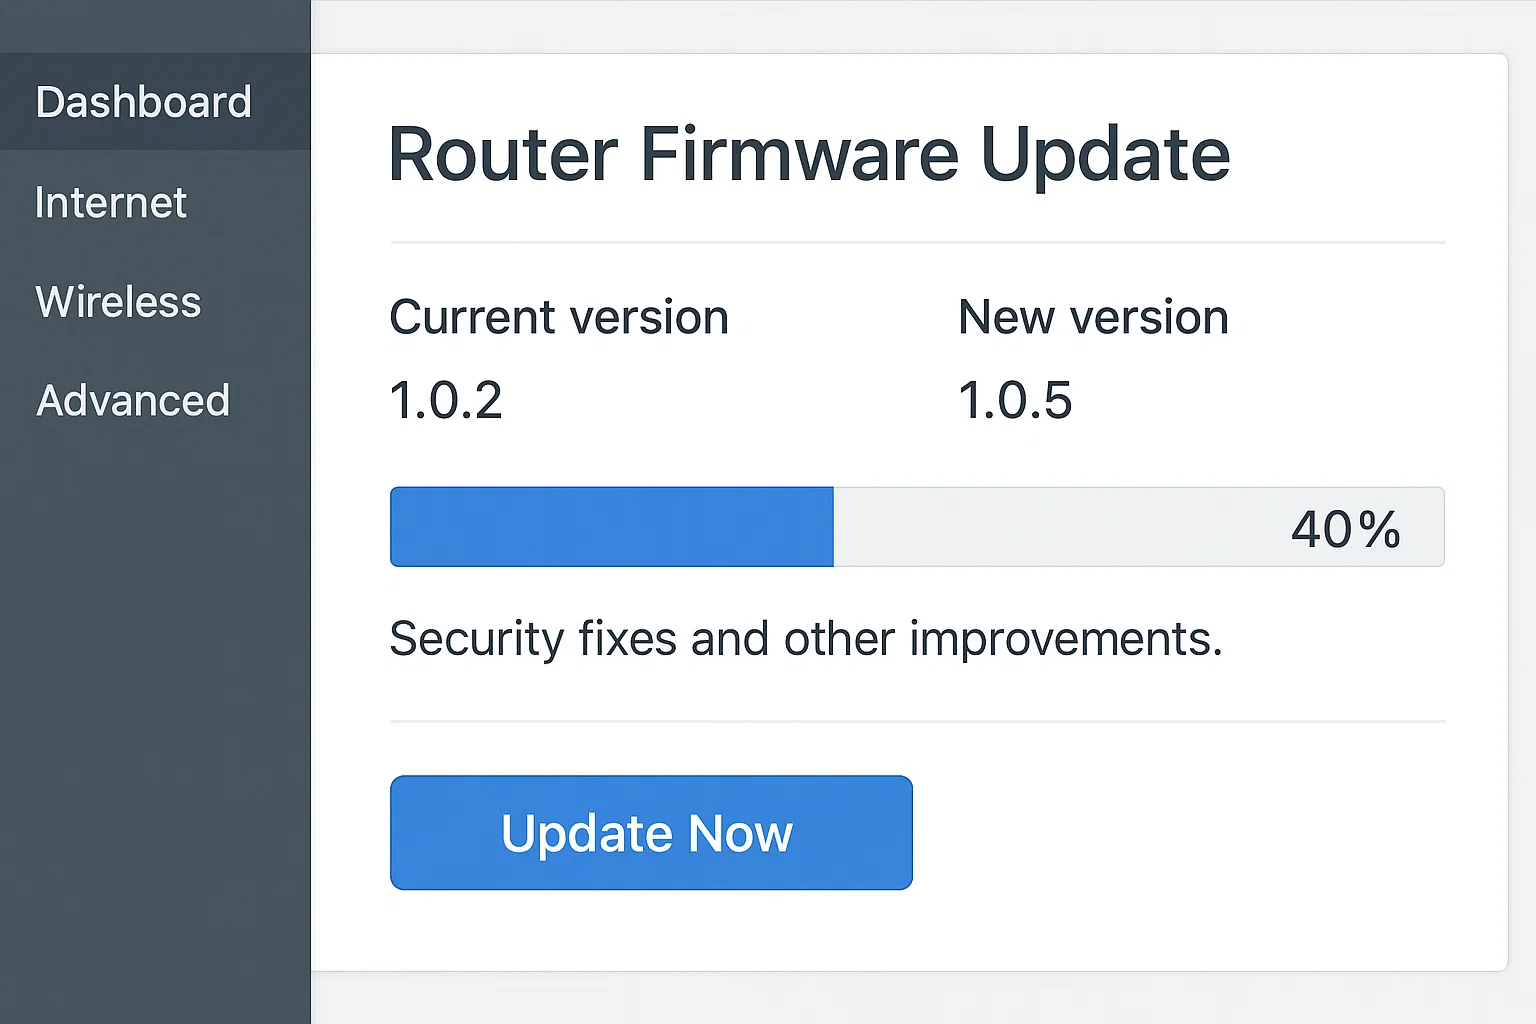The height and width of the screenshot is (1024, 1536).
Task: Click the security fixes description text
Action: click(x=806, y=639)
